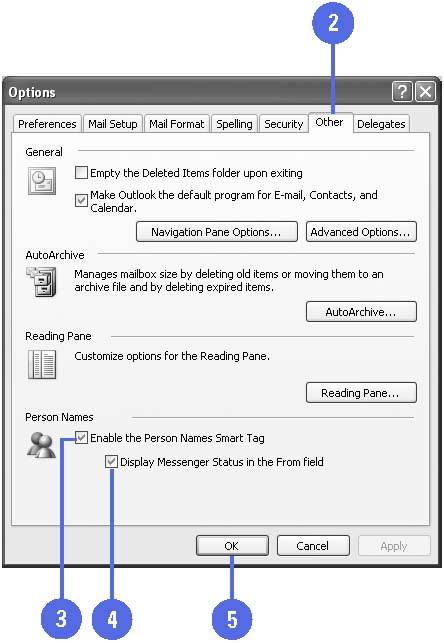The width and height of the screenshot is (444, 643).
Task: Click the Person Names people icon
Action: (41, 445)
